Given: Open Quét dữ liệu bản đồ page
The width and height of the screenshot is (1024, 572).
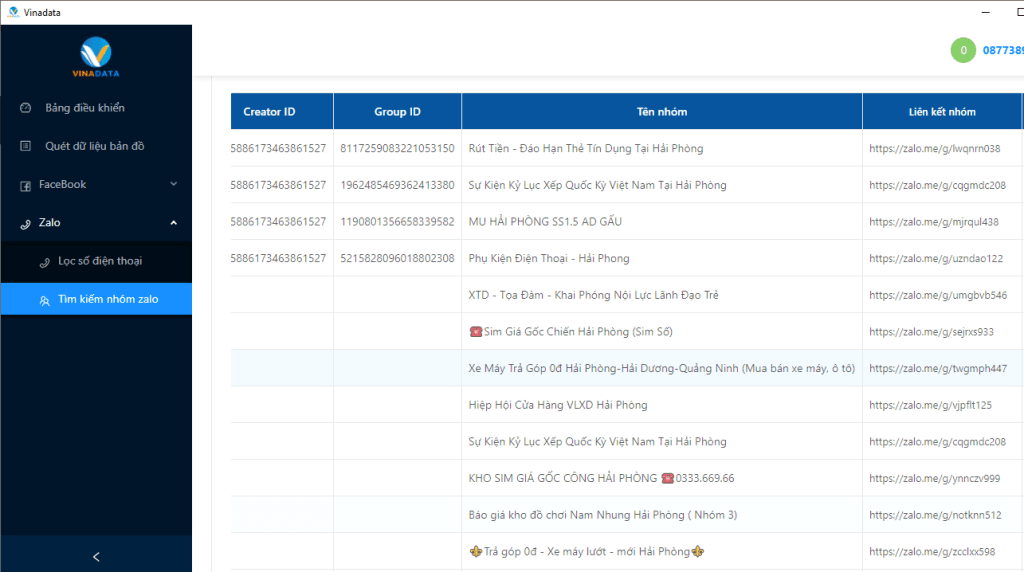Looking at the screenshot, I should pos(95,146).
